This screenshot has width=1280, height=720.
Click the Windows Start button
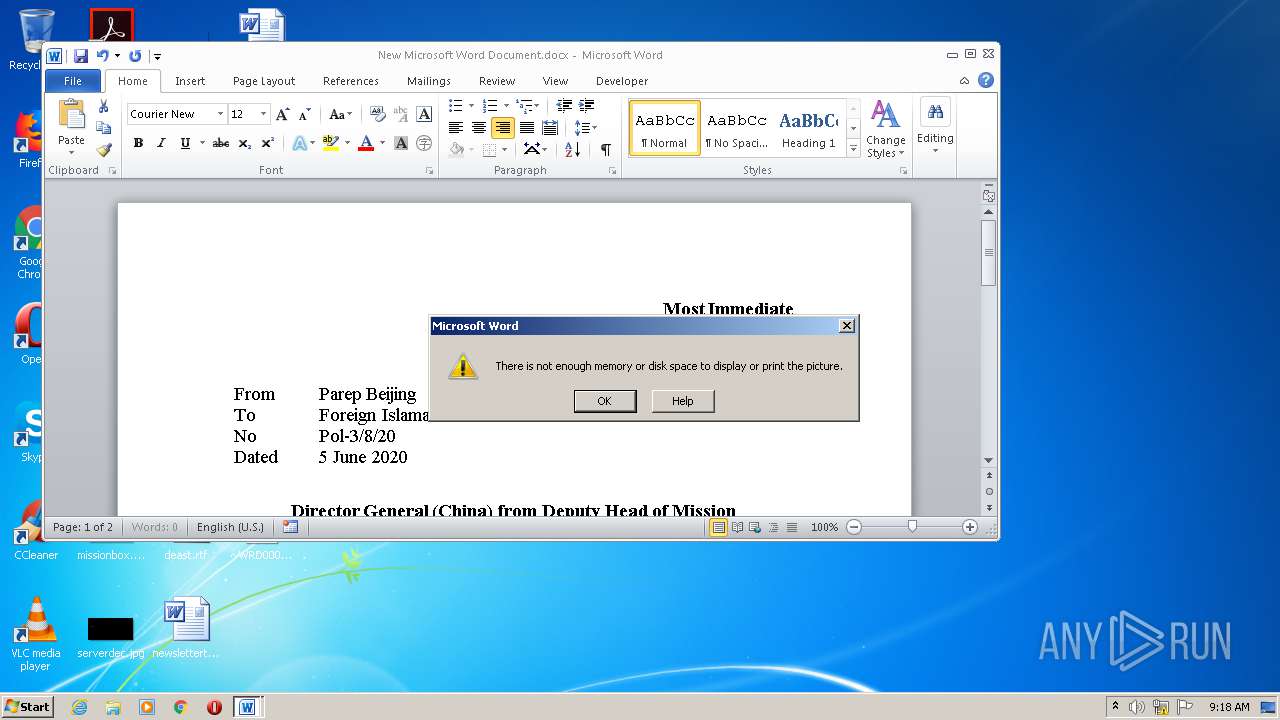[x=27, y=706]
